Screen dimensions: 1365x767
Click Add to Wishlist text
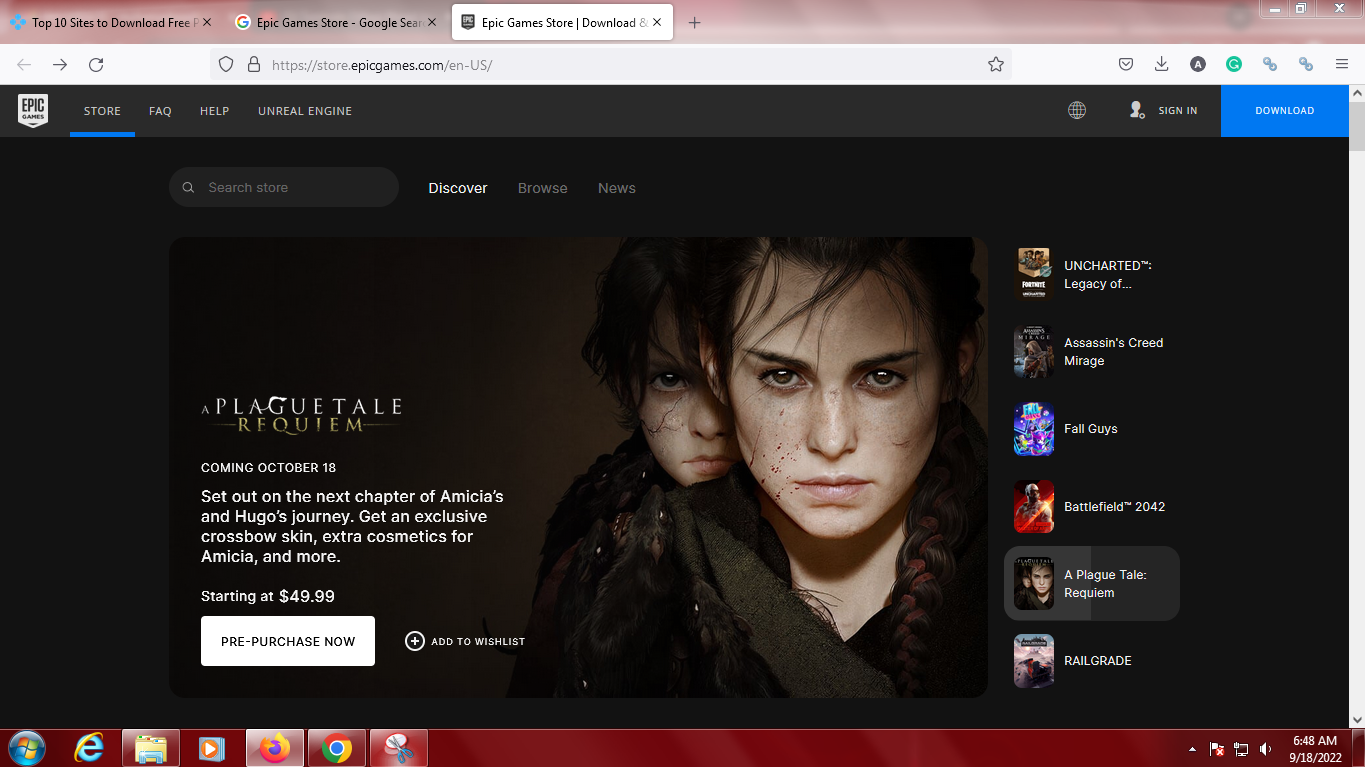[478, 642]
